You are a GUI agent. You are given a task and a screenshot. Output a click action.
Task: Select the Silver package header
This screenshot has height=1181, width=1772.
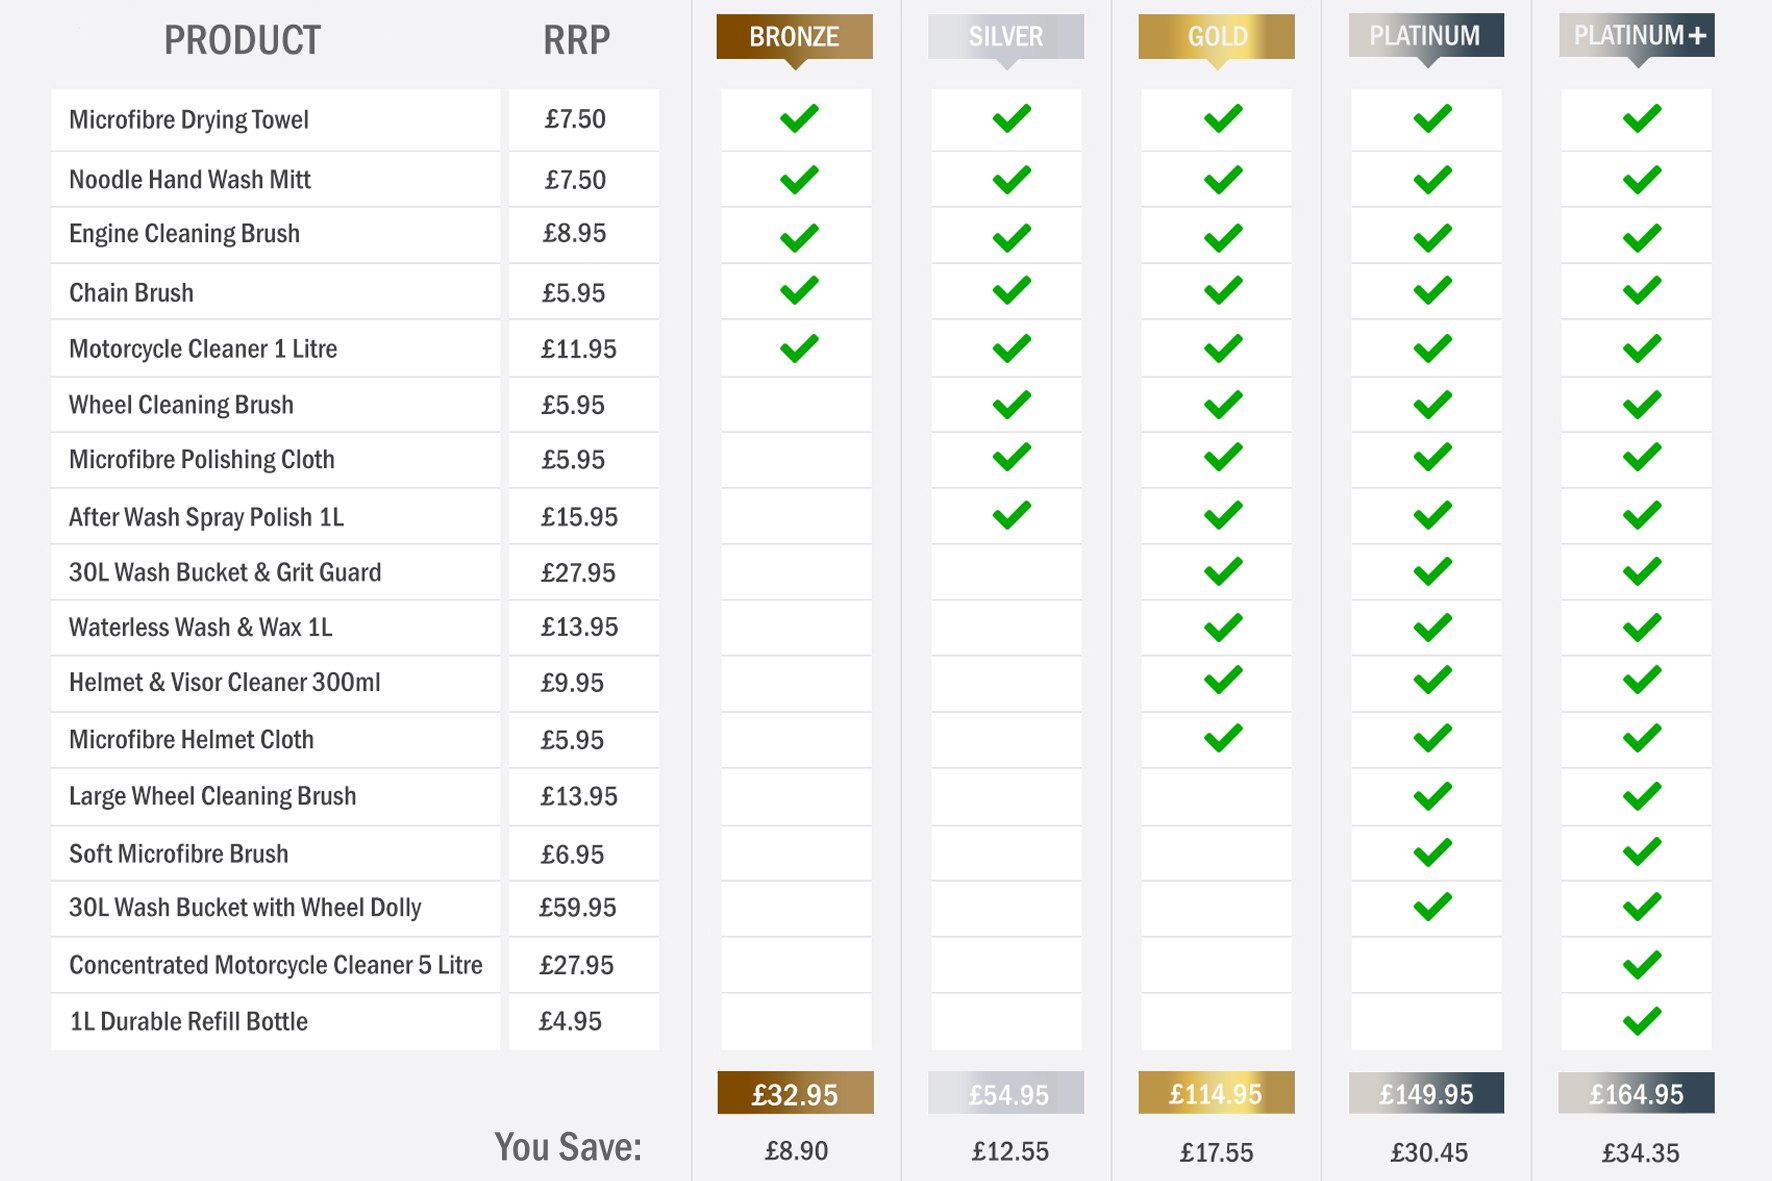coord(1005,37)
